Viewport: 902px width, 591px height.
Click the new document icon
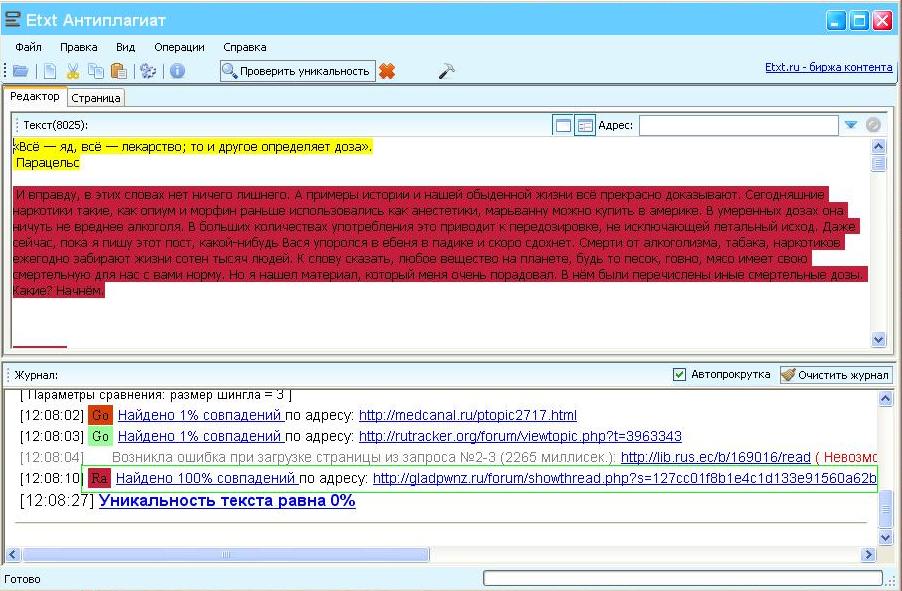49,71
